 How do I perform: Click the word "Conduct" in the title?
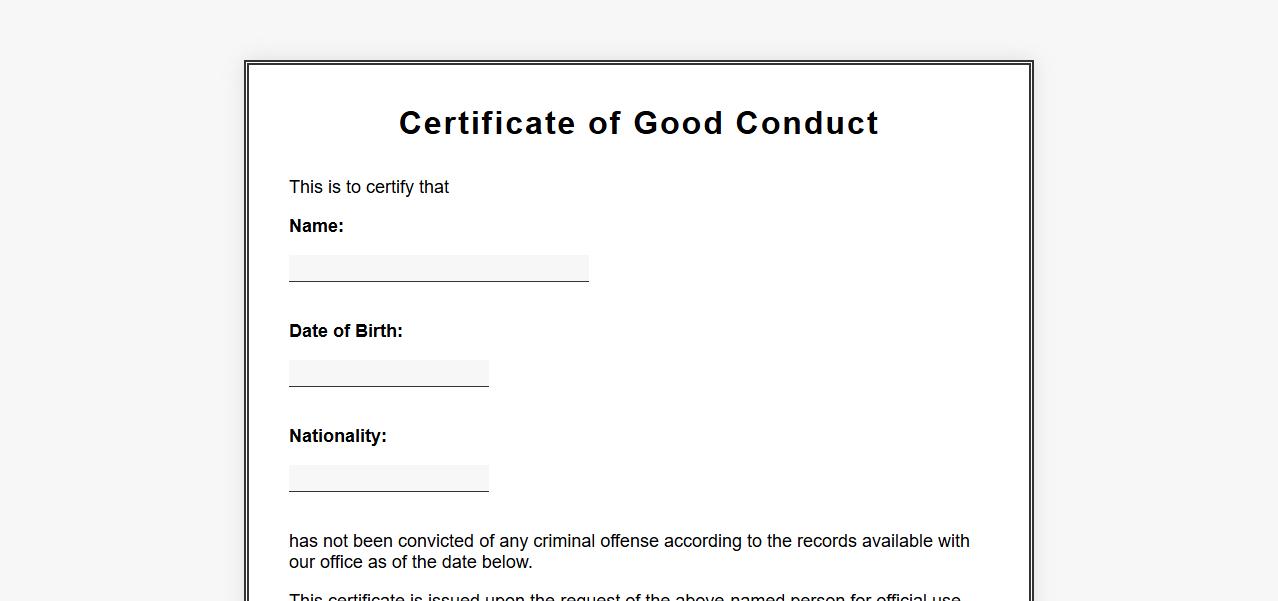(x=807, y=123)
